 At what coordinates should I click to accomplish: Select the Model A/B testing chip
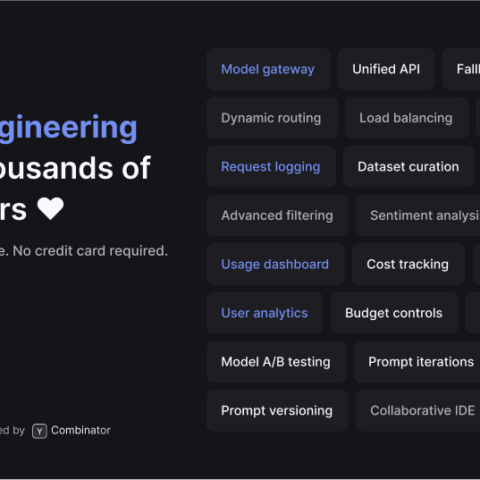[276, 362]
